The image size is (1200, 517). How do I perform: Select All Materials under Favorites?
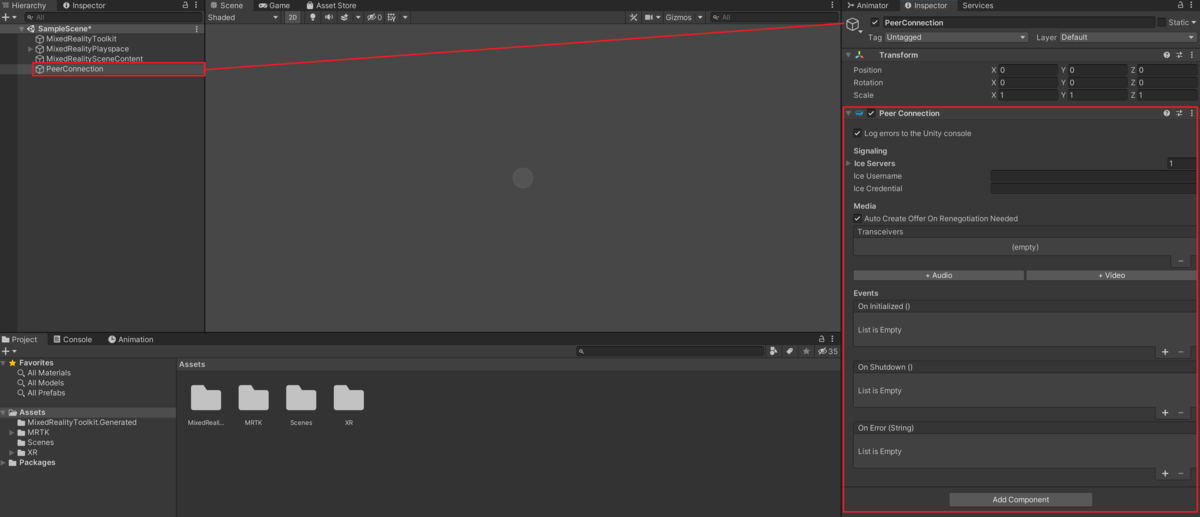[x=48, y=373]
